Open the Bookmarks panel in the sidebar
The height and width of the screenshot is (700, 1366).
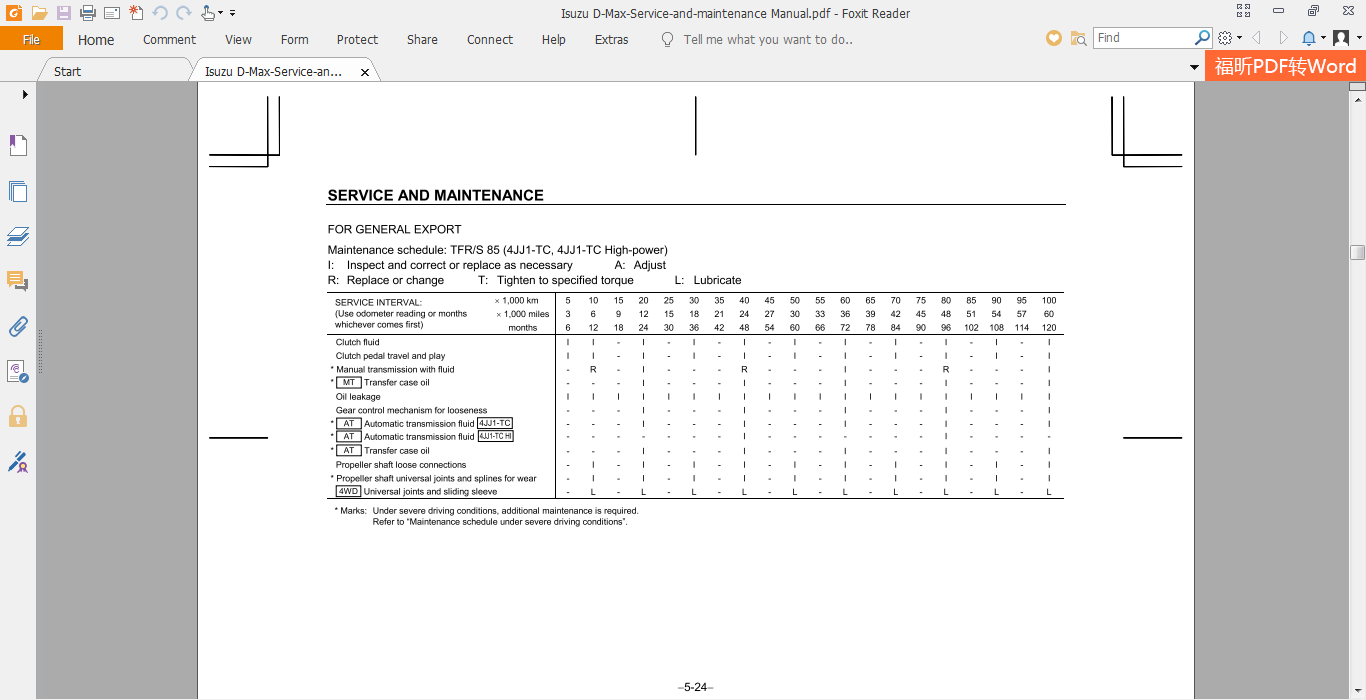point(18,145)
